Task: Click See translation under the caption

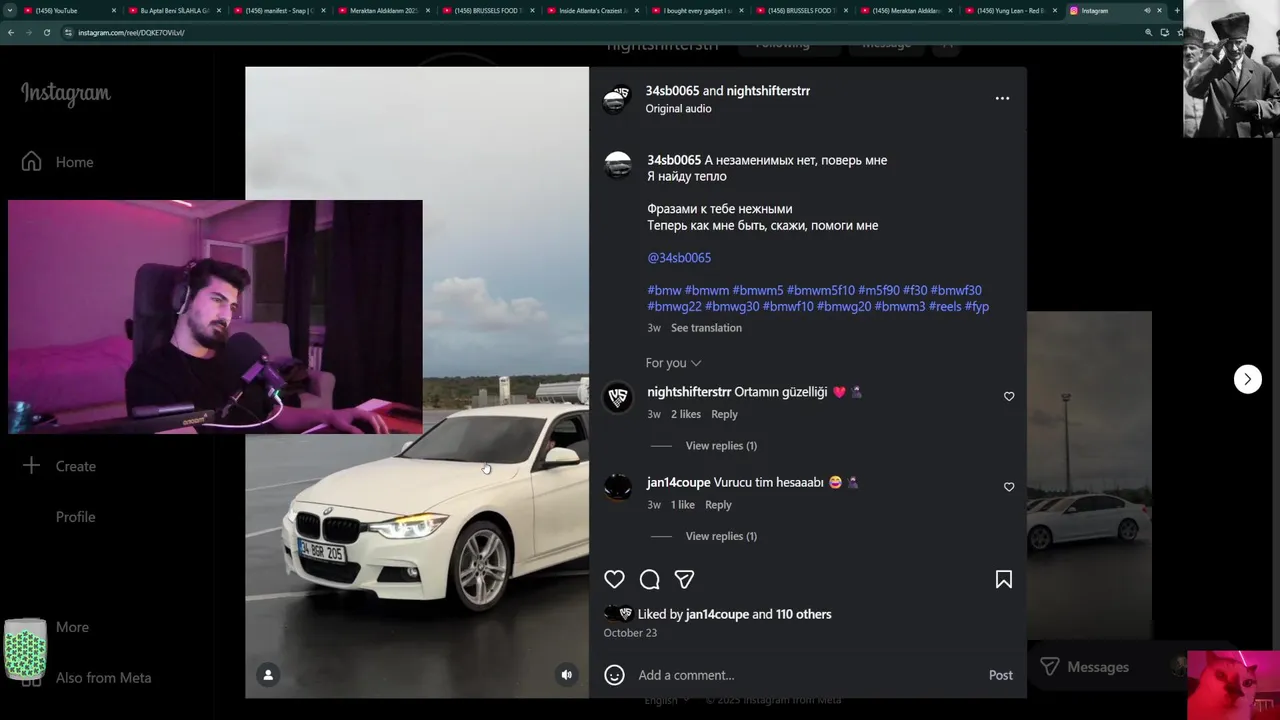Action: coord(706,328)
